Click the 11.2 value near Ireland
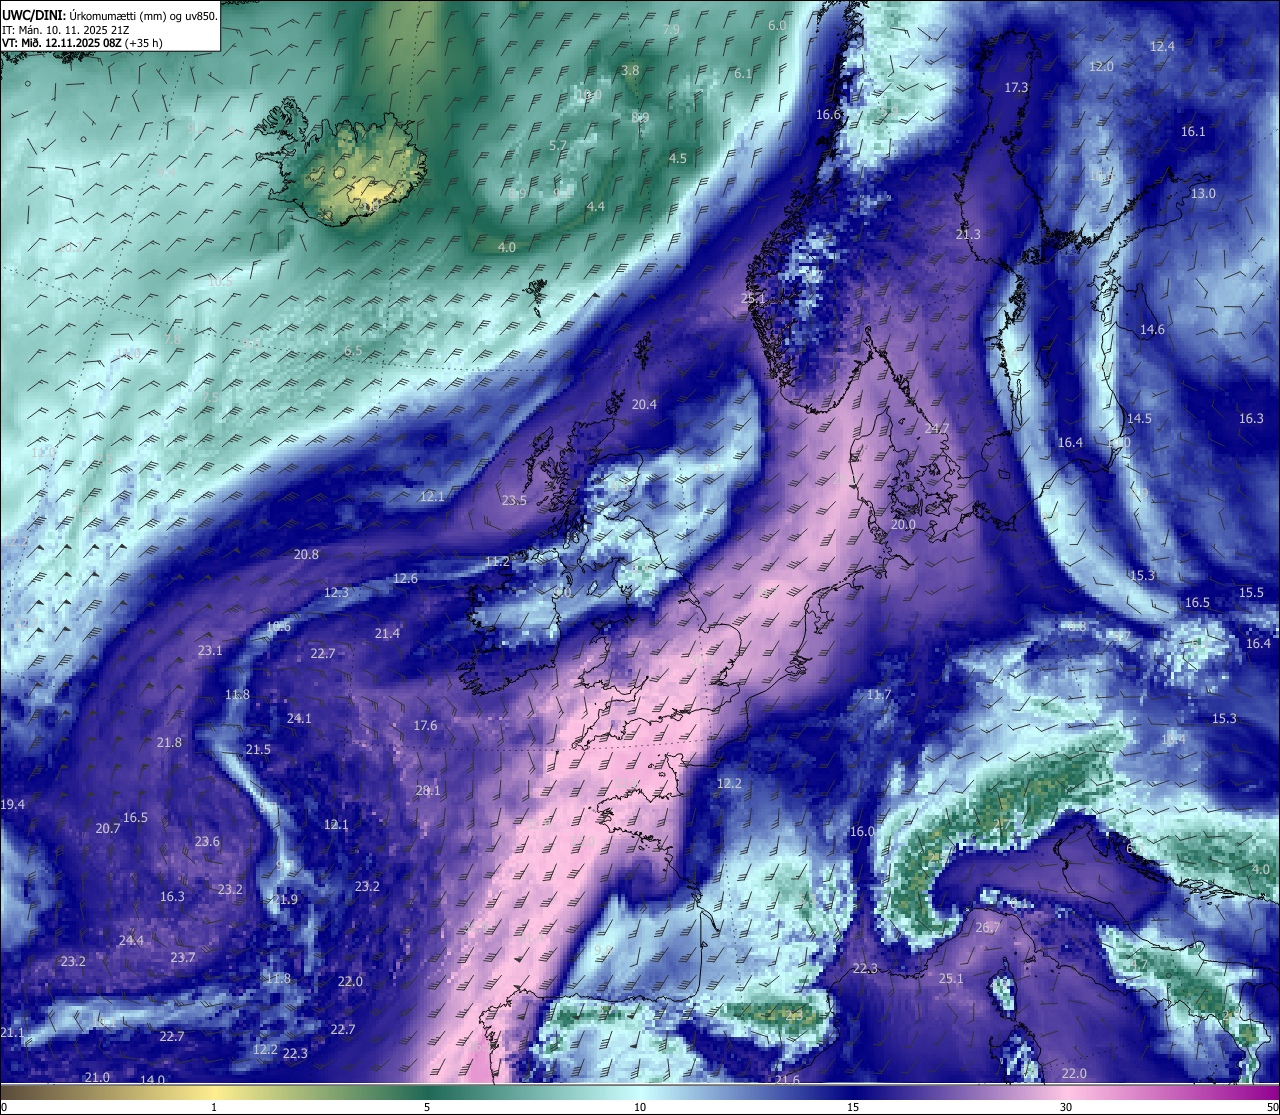This screenshot has width=1280, height=1115. coord(497,561)
